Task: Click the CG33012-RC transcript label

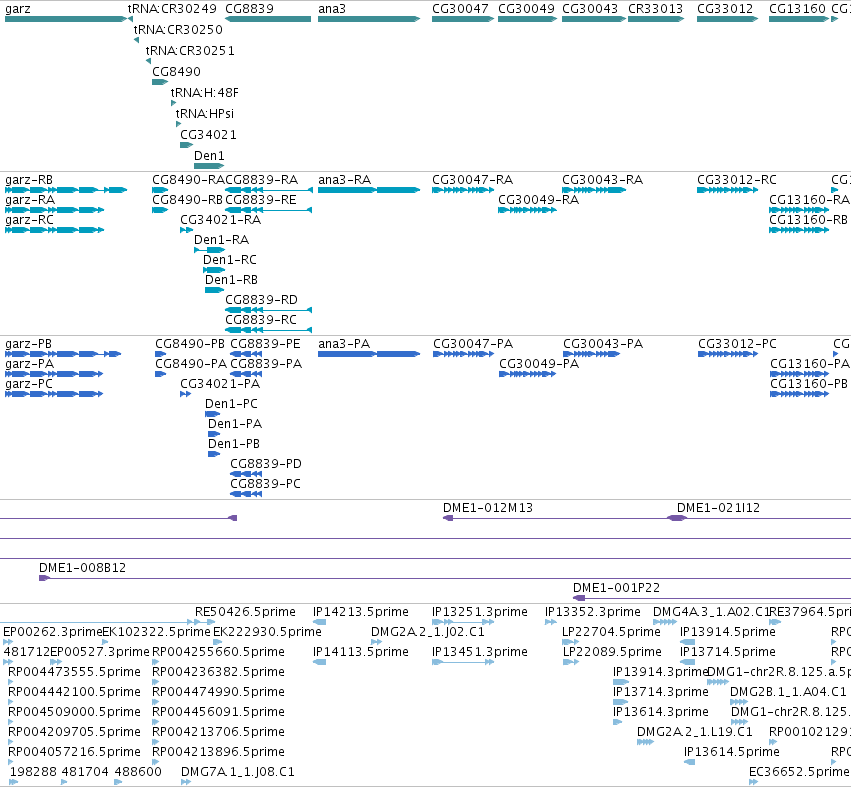Action: pos(736,180)
